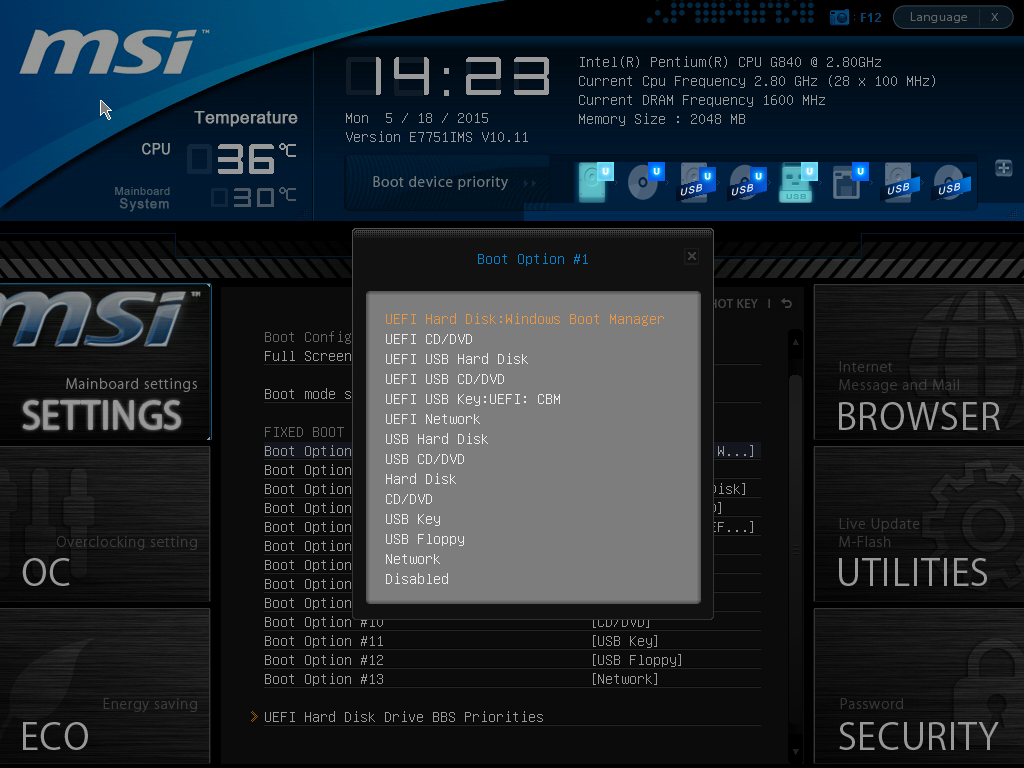
Task: Pick USB Hard Disk from list
Action: (x=436, y=440)
